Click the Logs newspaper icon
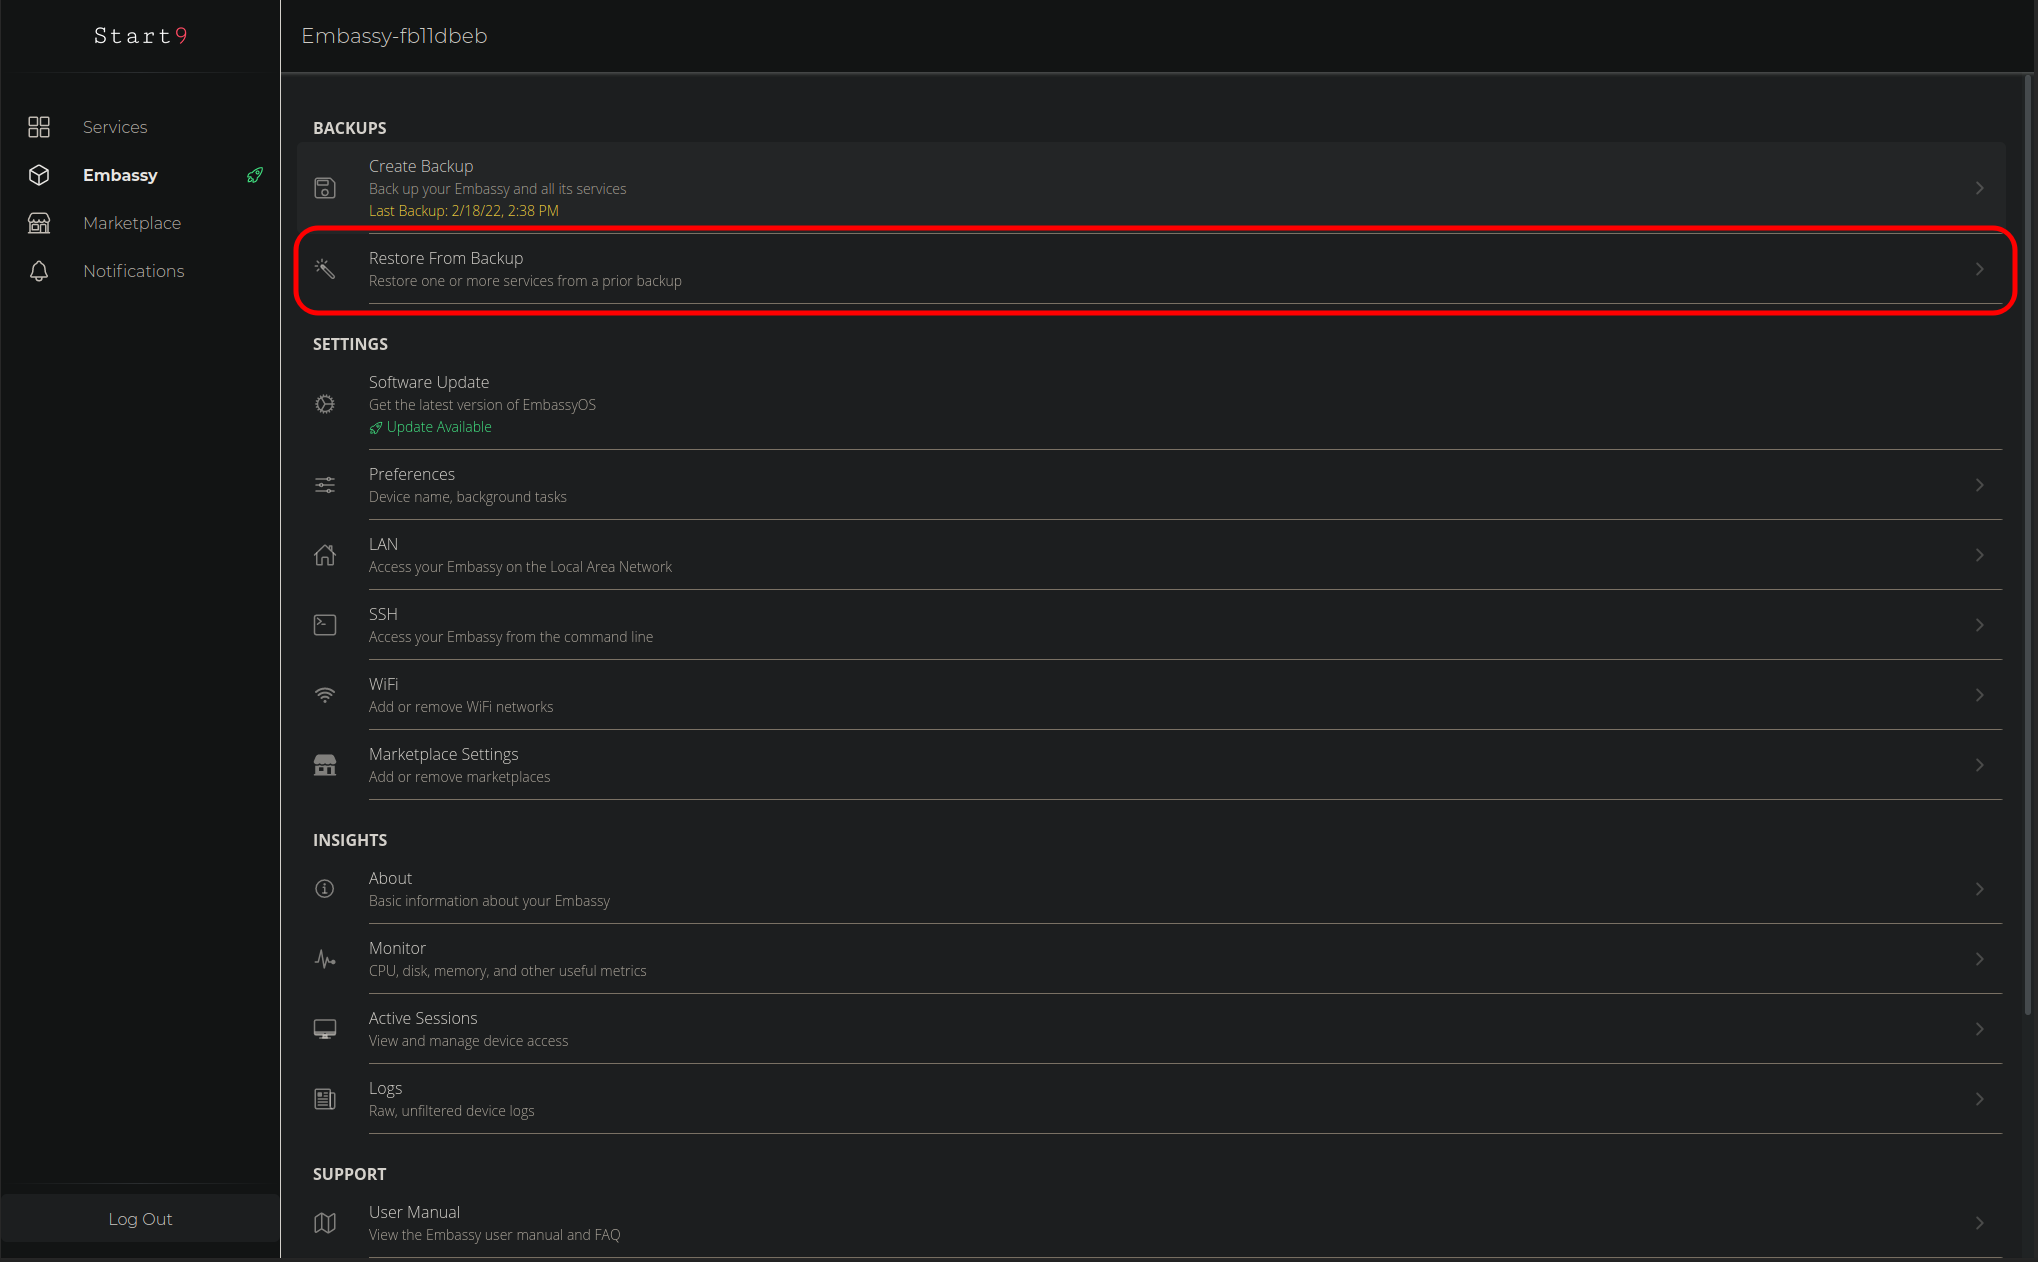Image resolution: width=2038 pixels, height=1262 pixels. pyautogui.click(x=325, y=1099)
